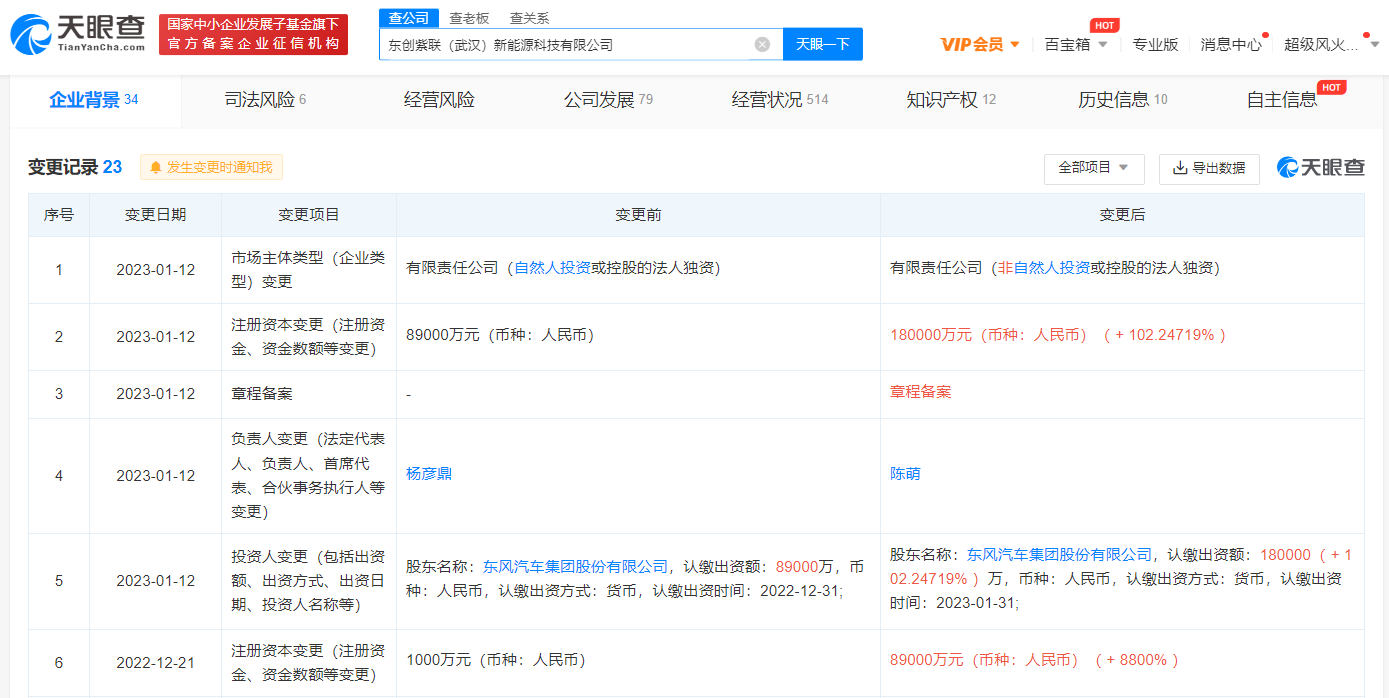Screen dimensions: 1389x698
Task: Go to 专业版
Action: (x=1155, y=44)
